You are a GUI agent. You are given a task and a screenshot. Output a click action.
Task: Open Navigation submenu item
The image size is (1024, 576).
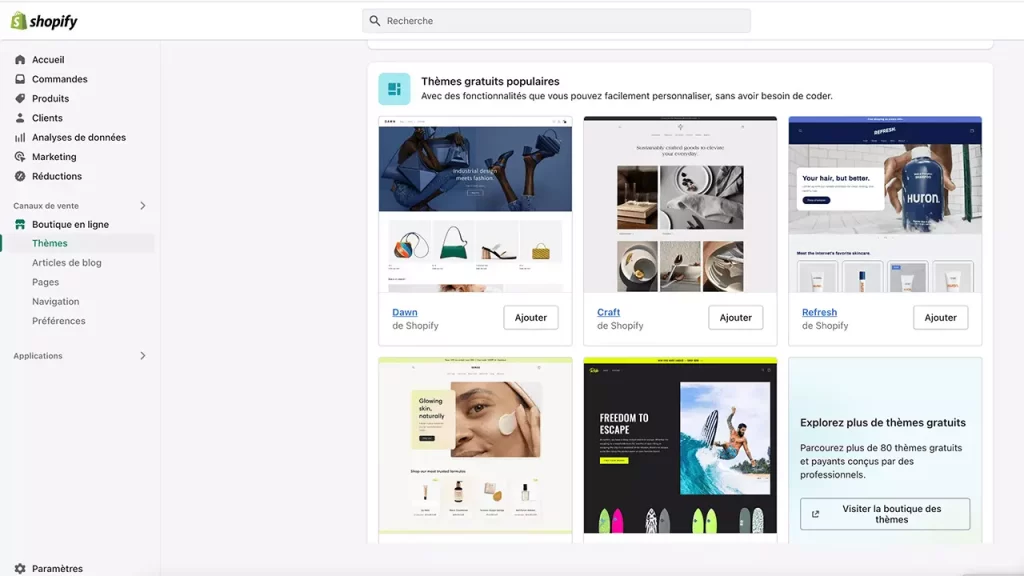56,302
